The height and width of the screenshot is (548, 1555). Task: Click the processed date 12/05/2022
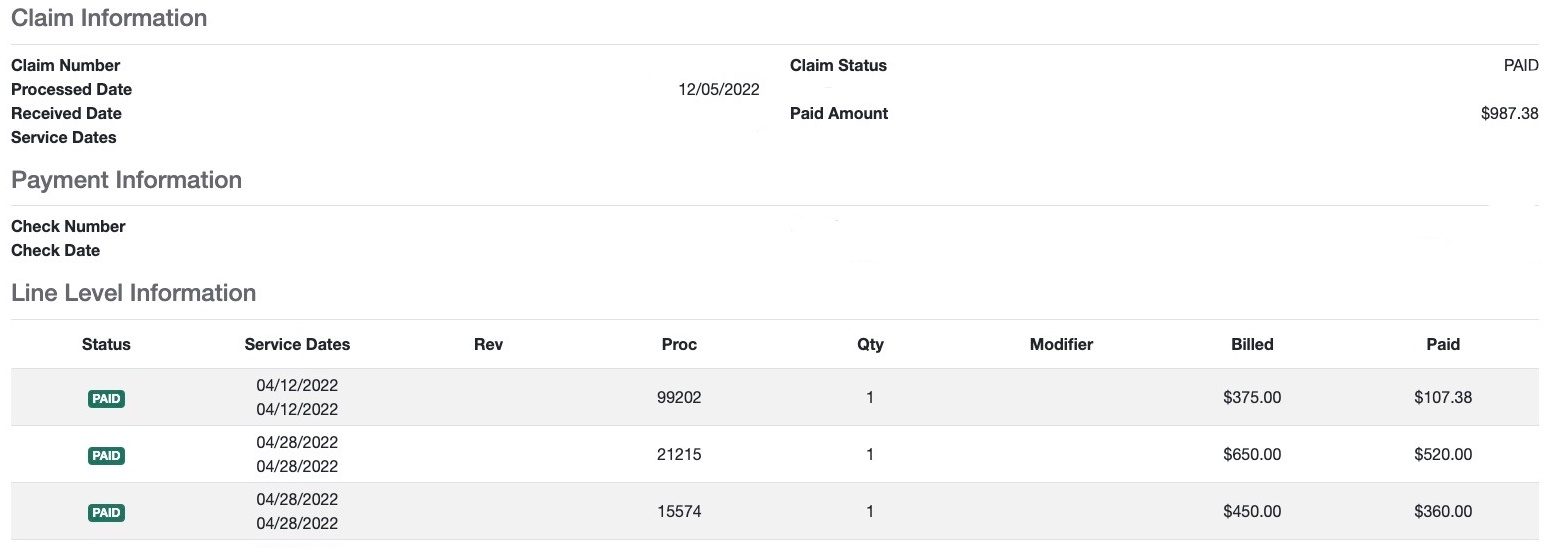coord(718,90)
